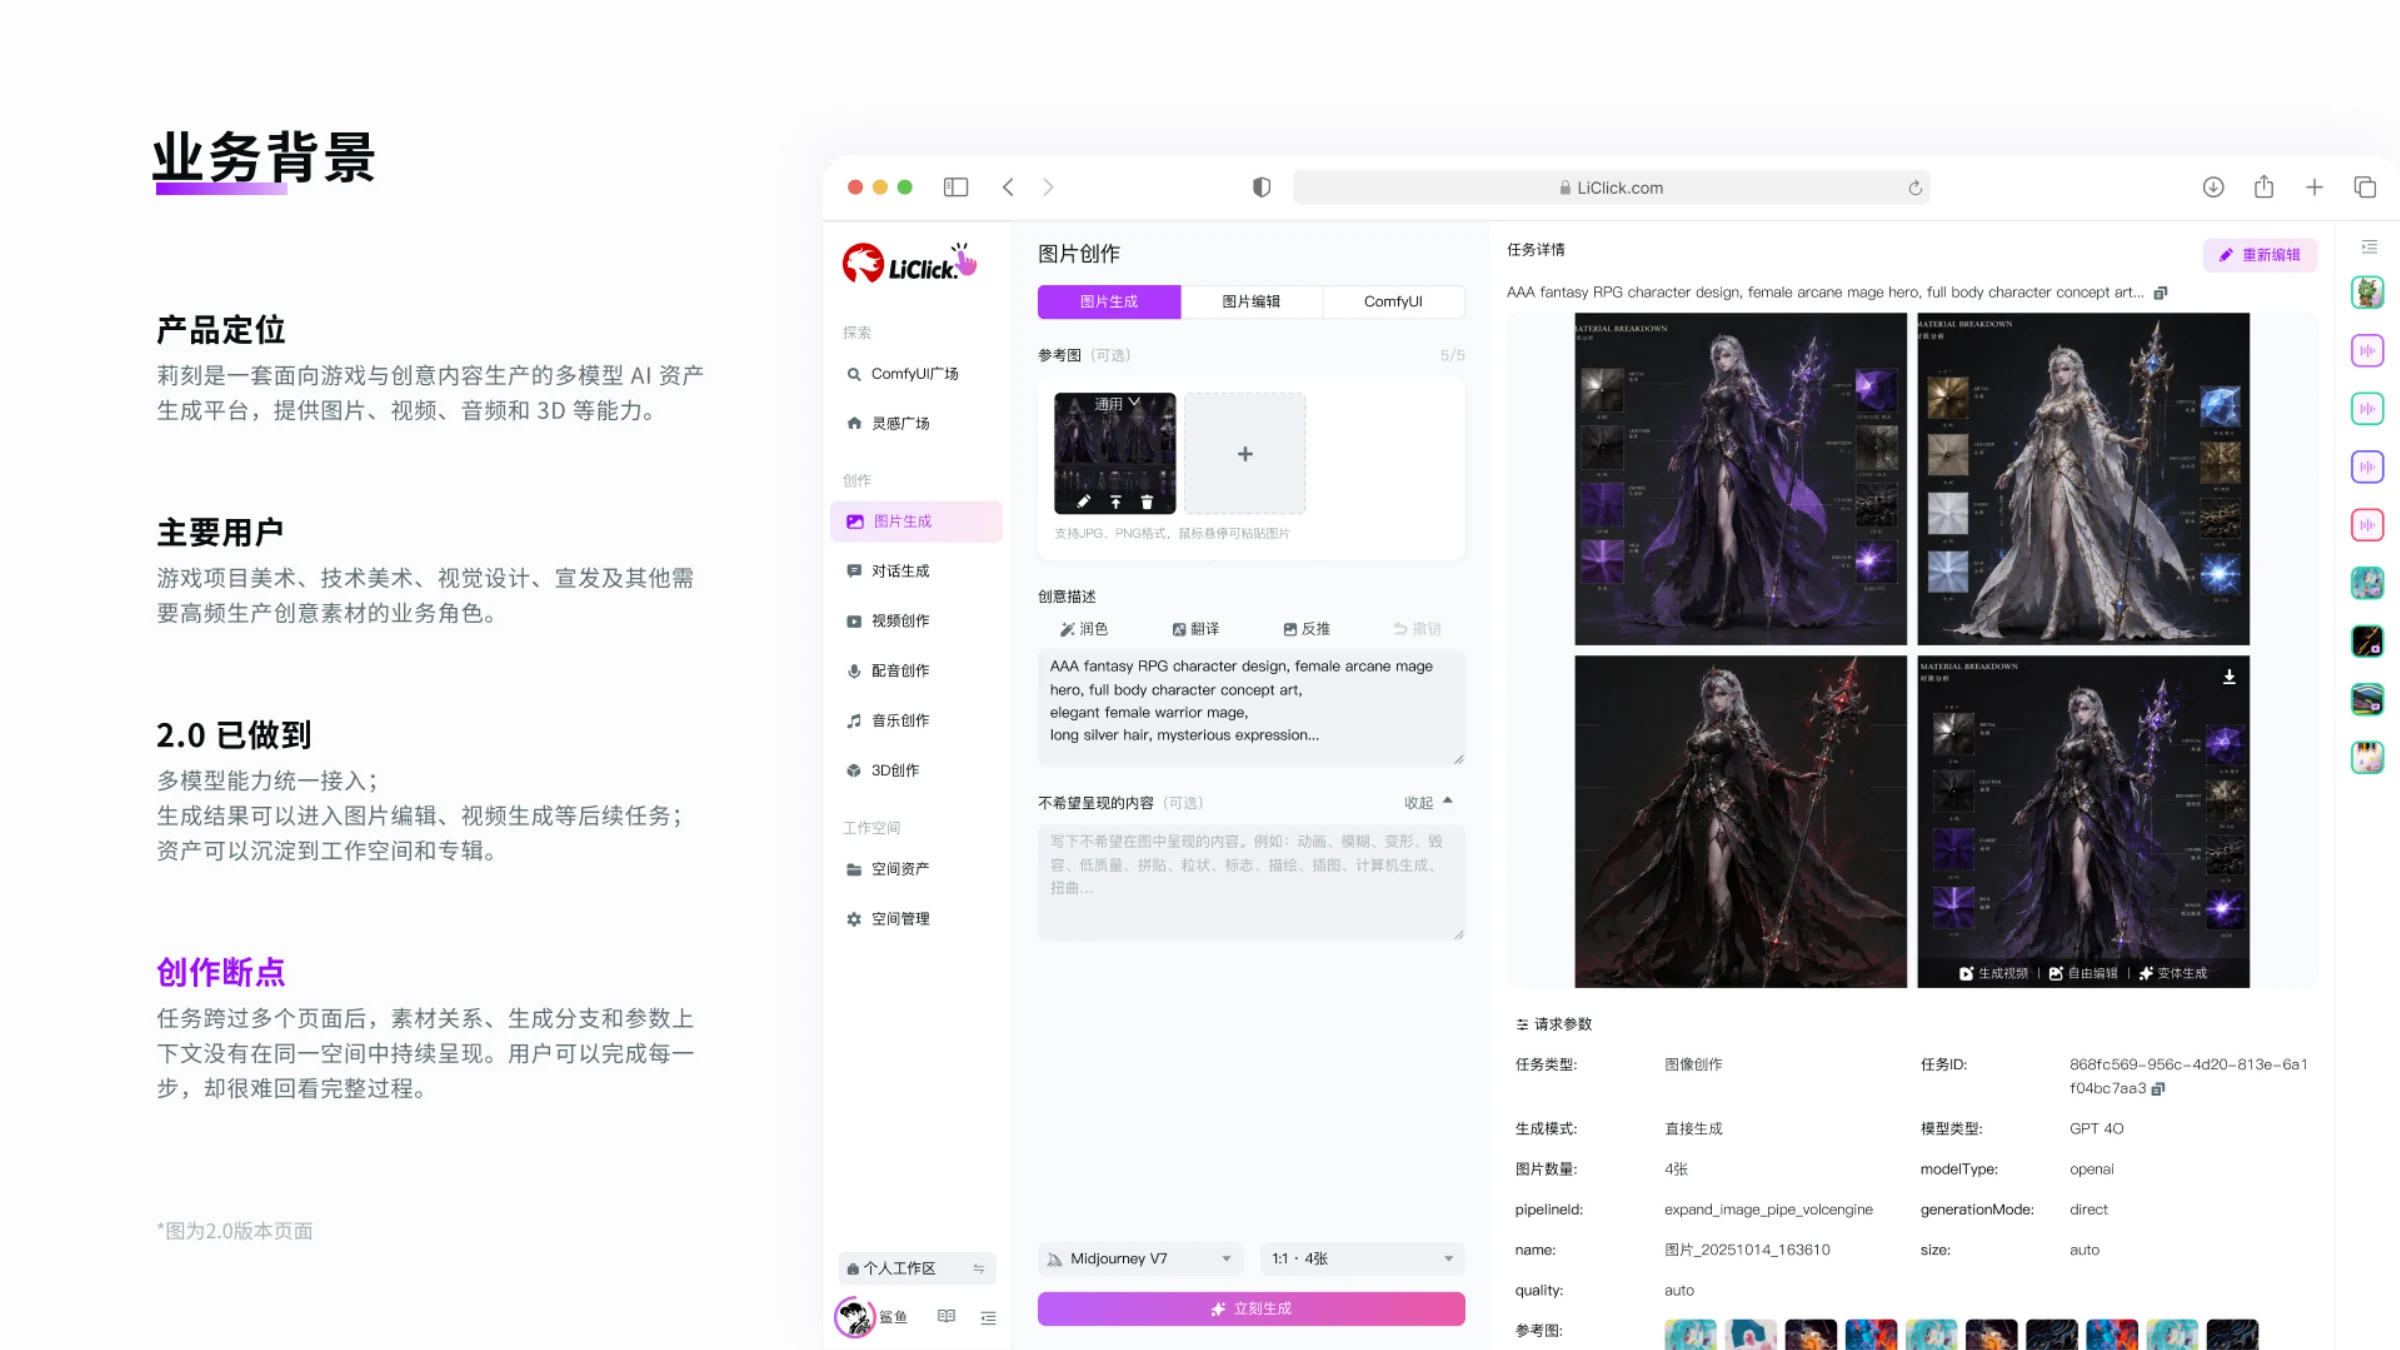Open the green-bordered audio history item
The width and height of the screenshot is (2400, 1350).
click(2367, 409)
